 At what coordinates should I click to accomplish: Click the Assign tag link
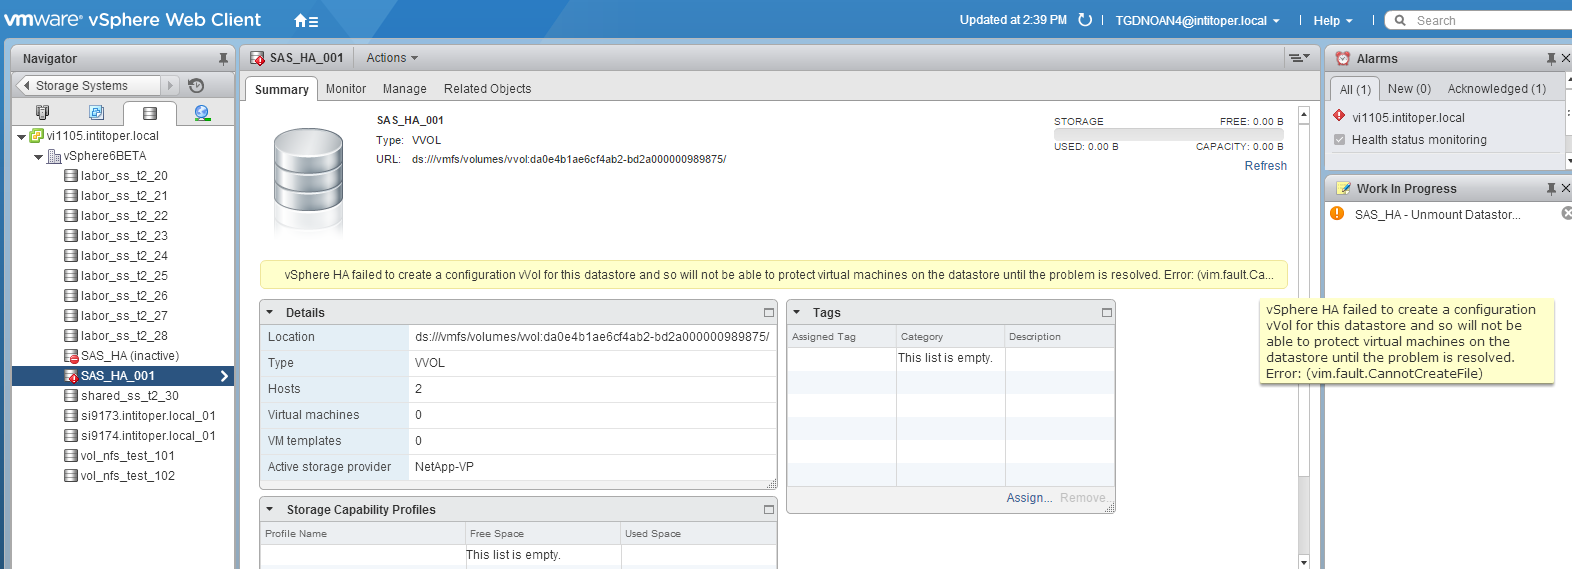tap(1028, 498)
